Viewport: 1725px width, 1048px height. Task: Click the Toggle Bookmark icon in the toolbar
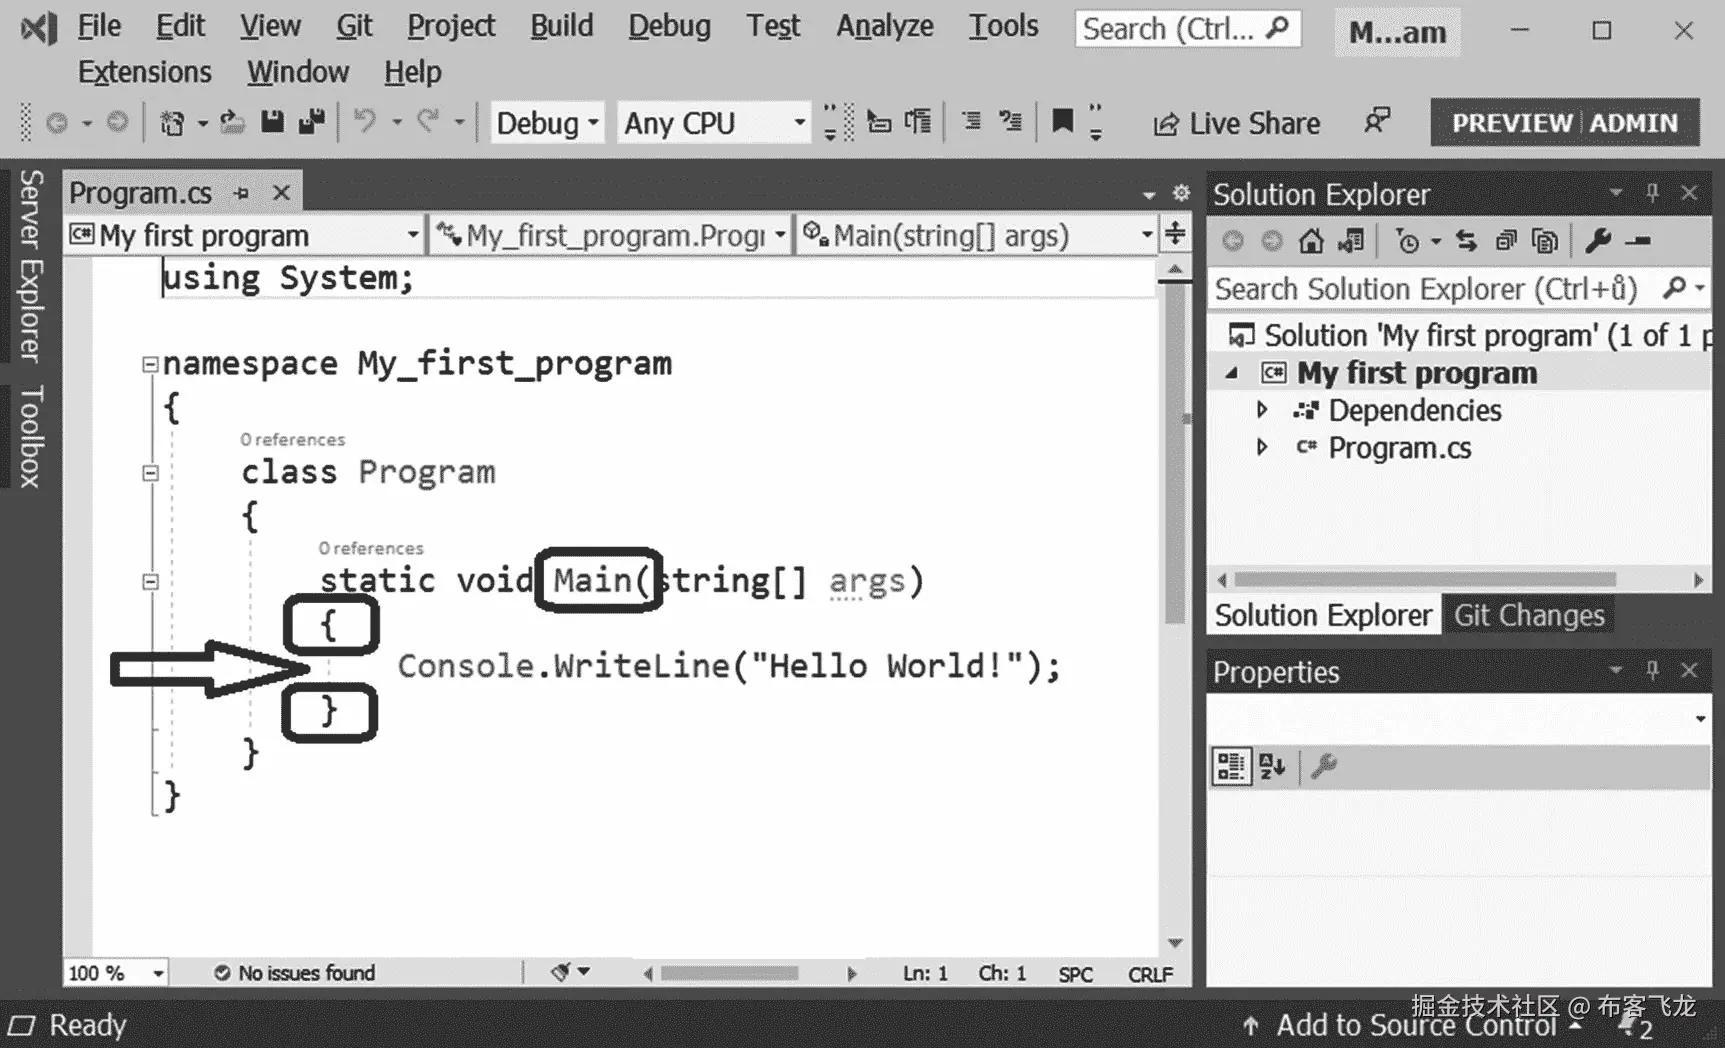pyautogui.click(x=1062, y=122)
